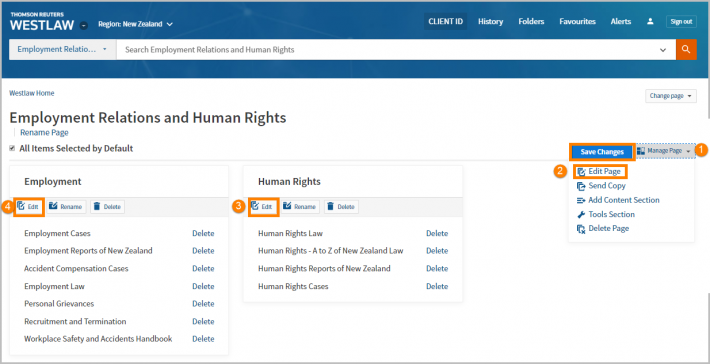
Task: Delete Recruitment and Termination item
Action: tap(203, 321)
